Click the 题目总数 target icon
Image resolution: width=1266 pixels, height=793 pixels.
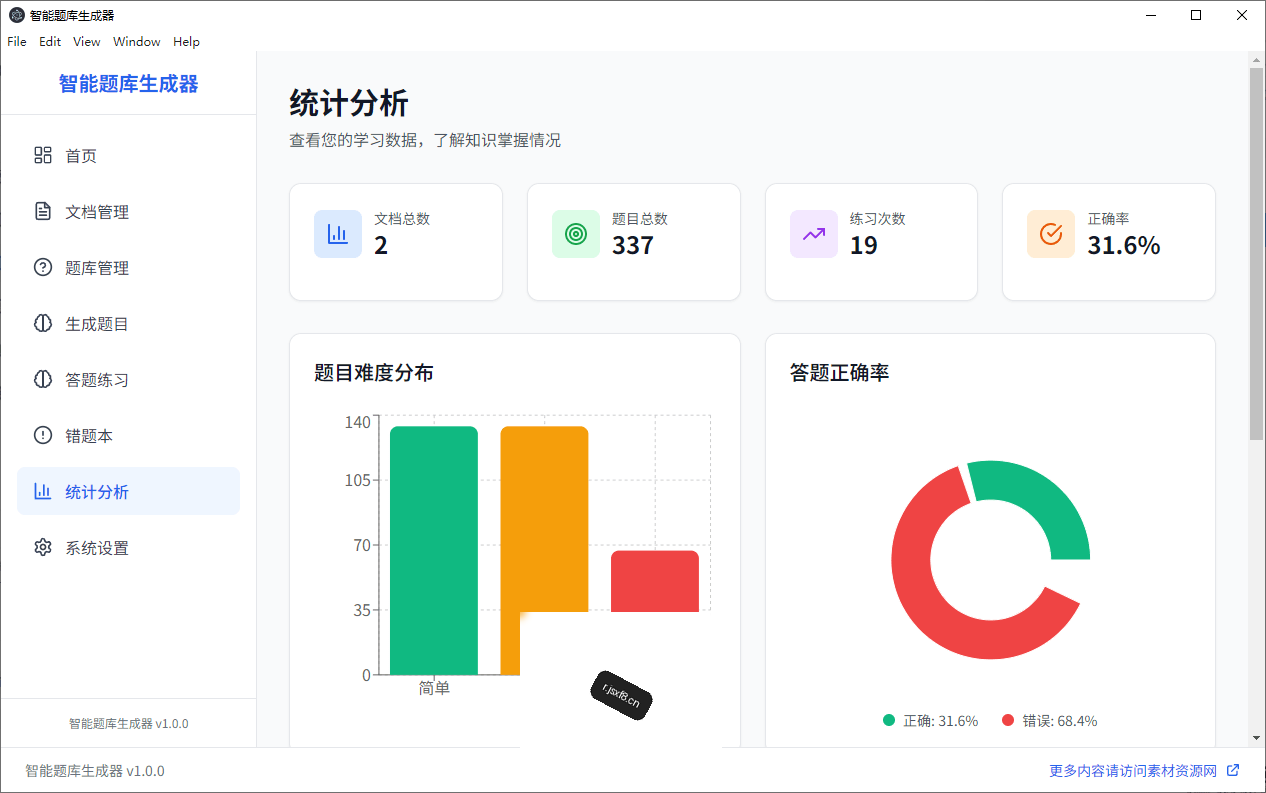tap(576, 234)
